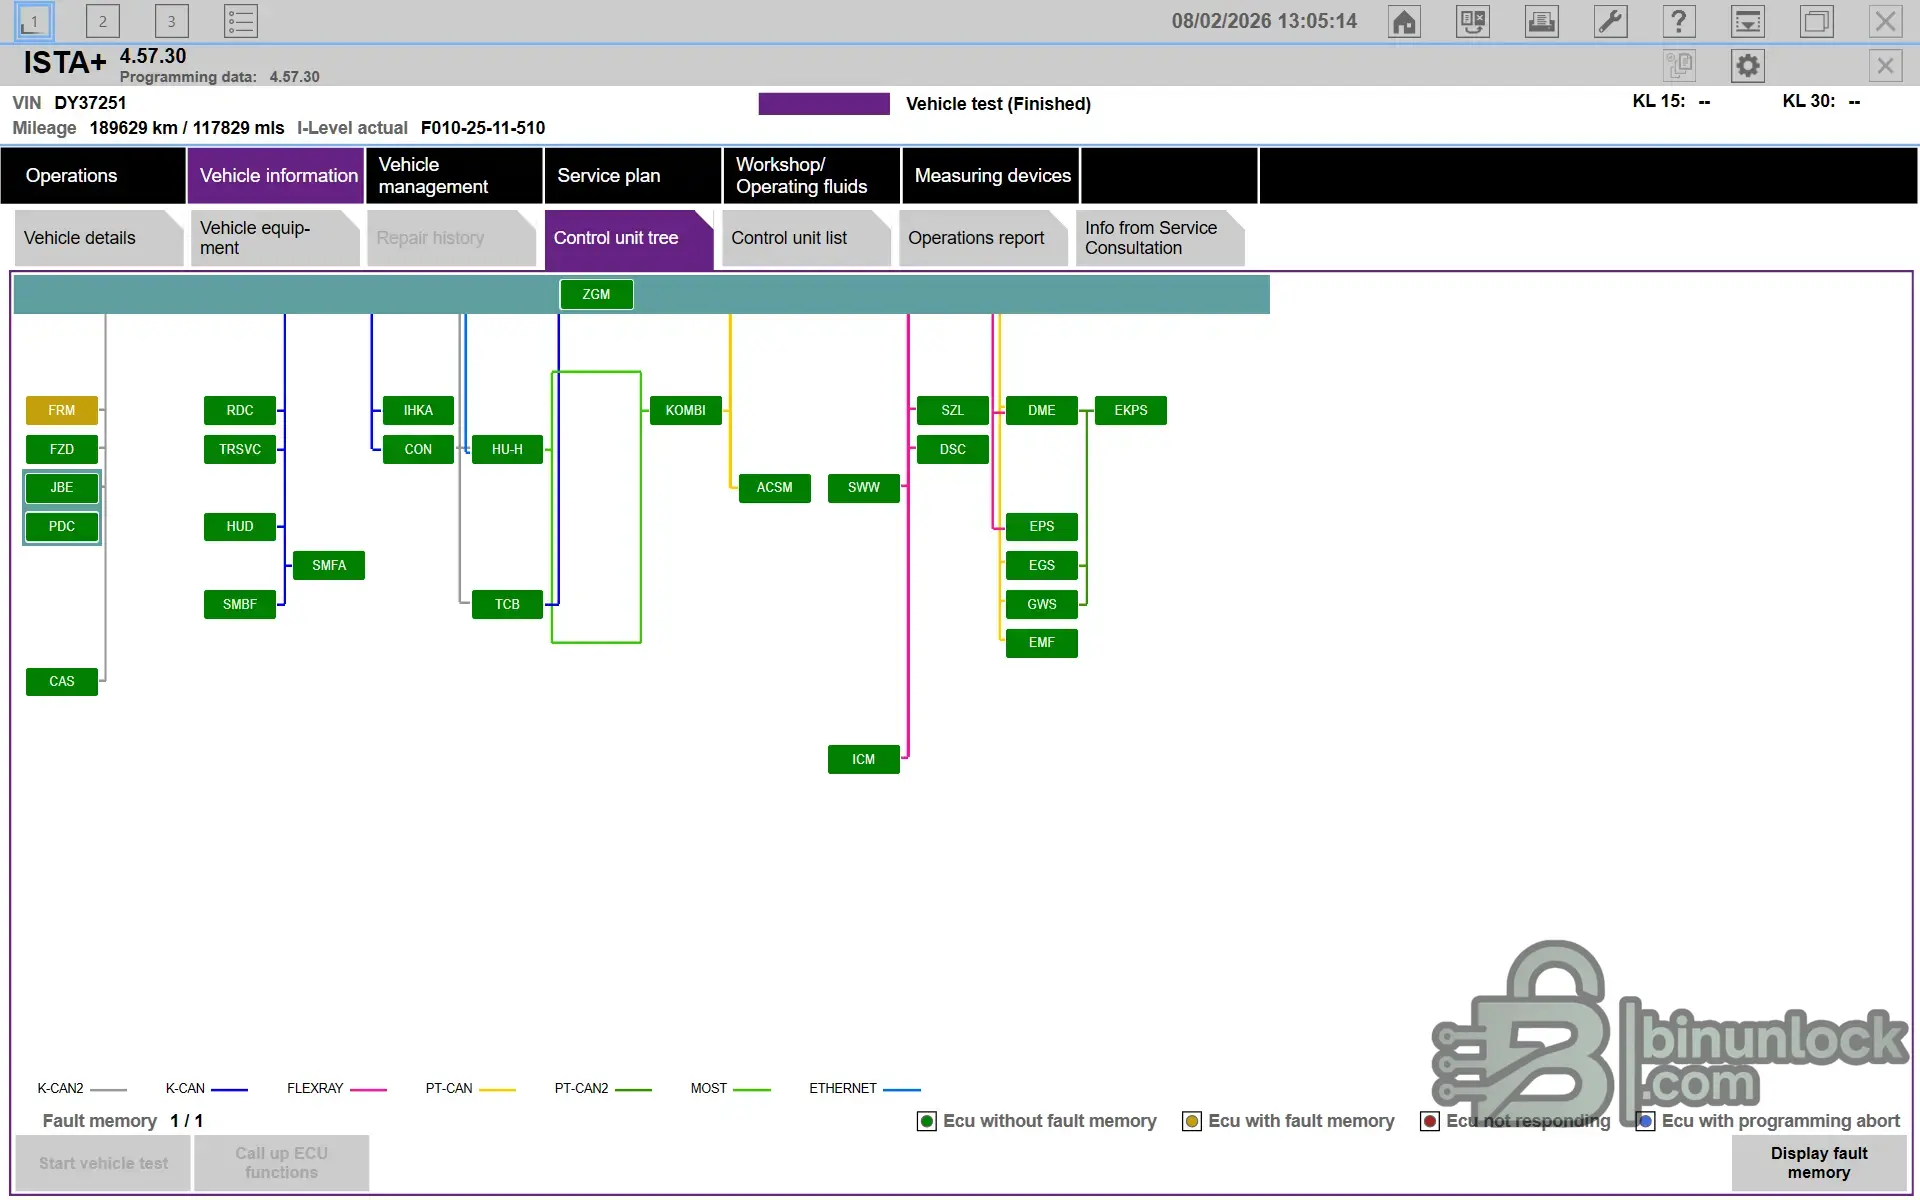
Task: Select the FZD control unit
Action: (62, 449)
